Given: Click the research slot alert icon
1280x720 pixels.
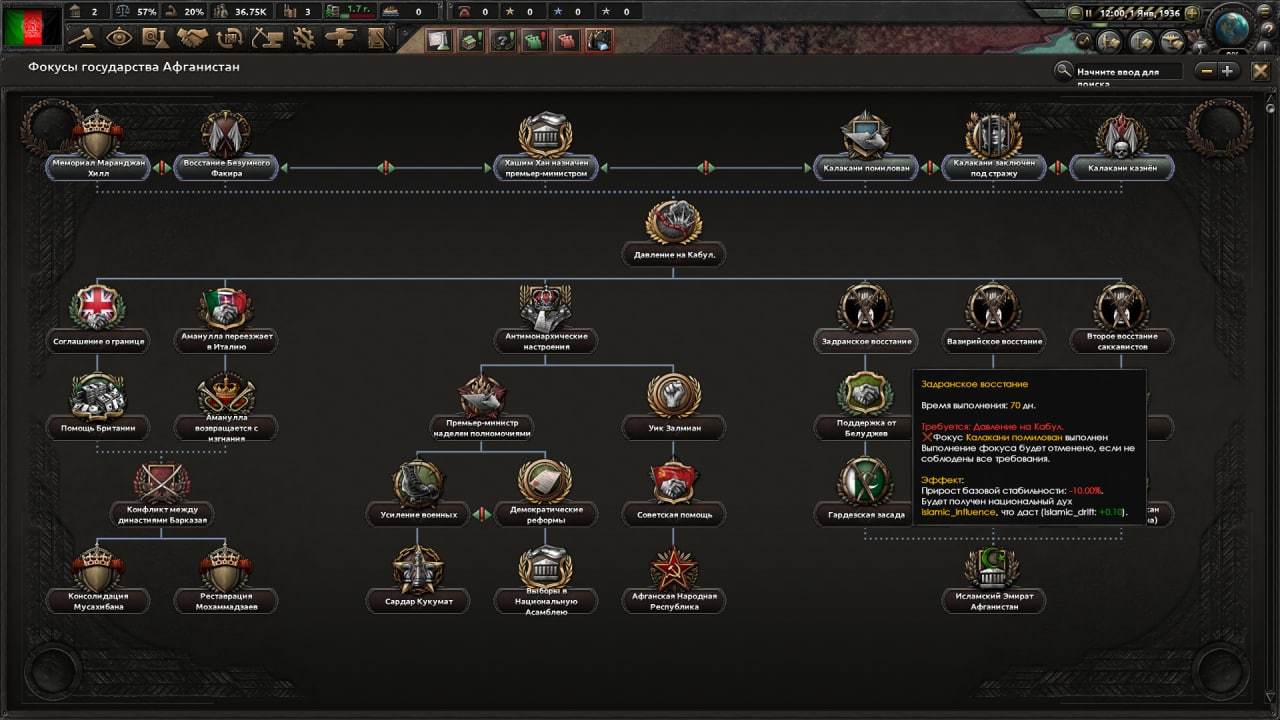Looking at the screenshot, I should pos(438,40).
